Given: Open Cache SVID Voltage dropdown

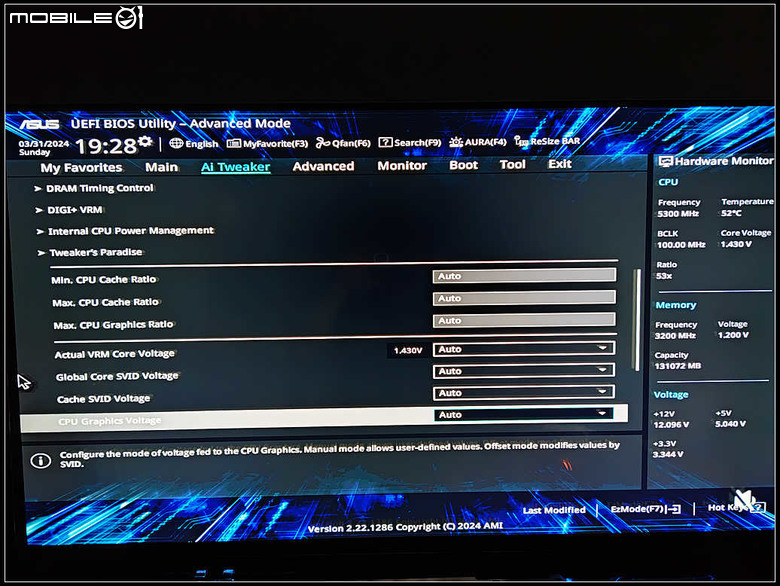Looking at the screenshot, I should [524, 393].
